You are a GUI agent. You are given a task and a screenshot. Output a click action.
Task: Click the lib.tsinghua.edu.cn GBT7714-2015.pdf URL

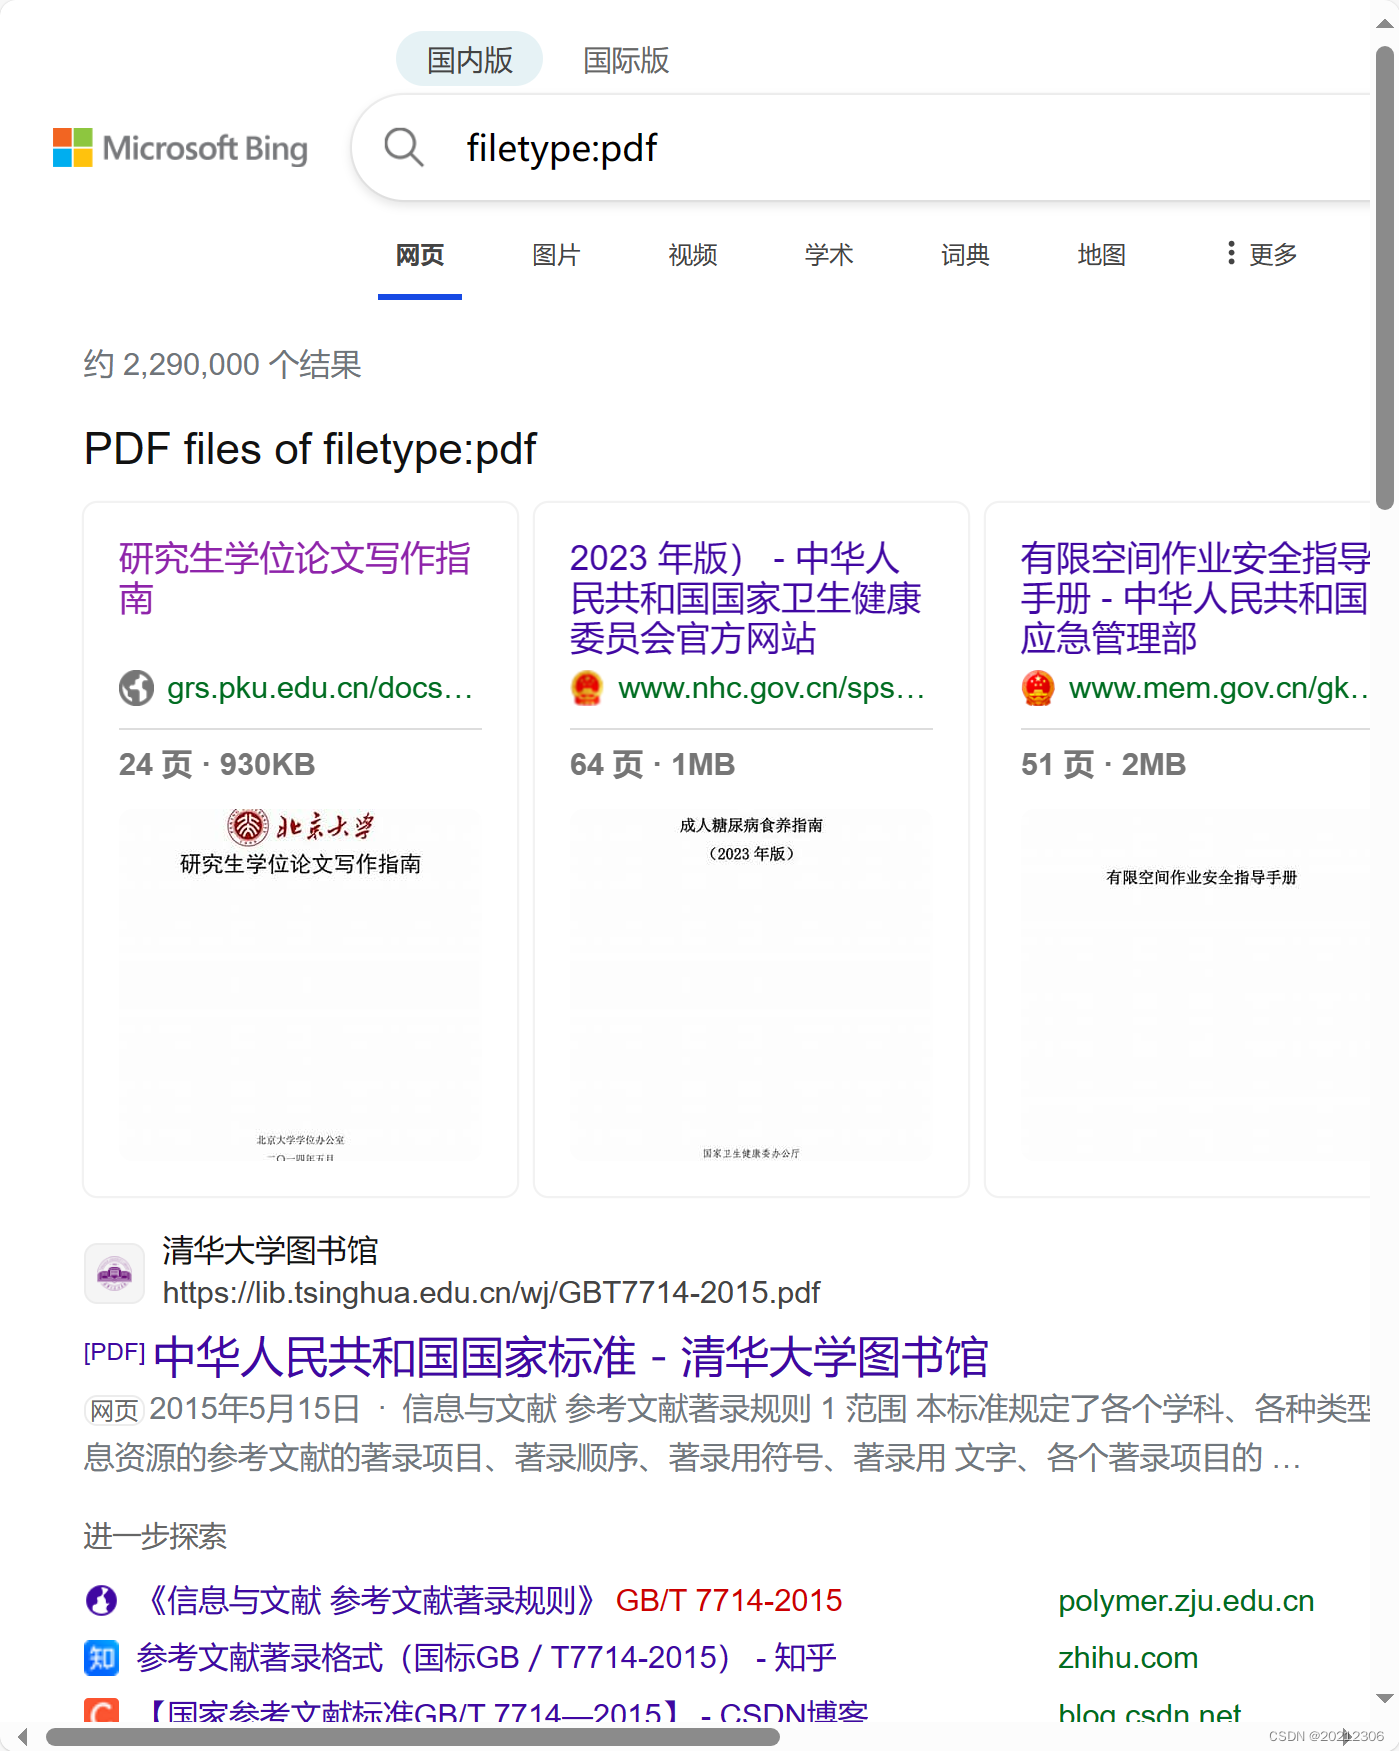[x=491, y=1293]
